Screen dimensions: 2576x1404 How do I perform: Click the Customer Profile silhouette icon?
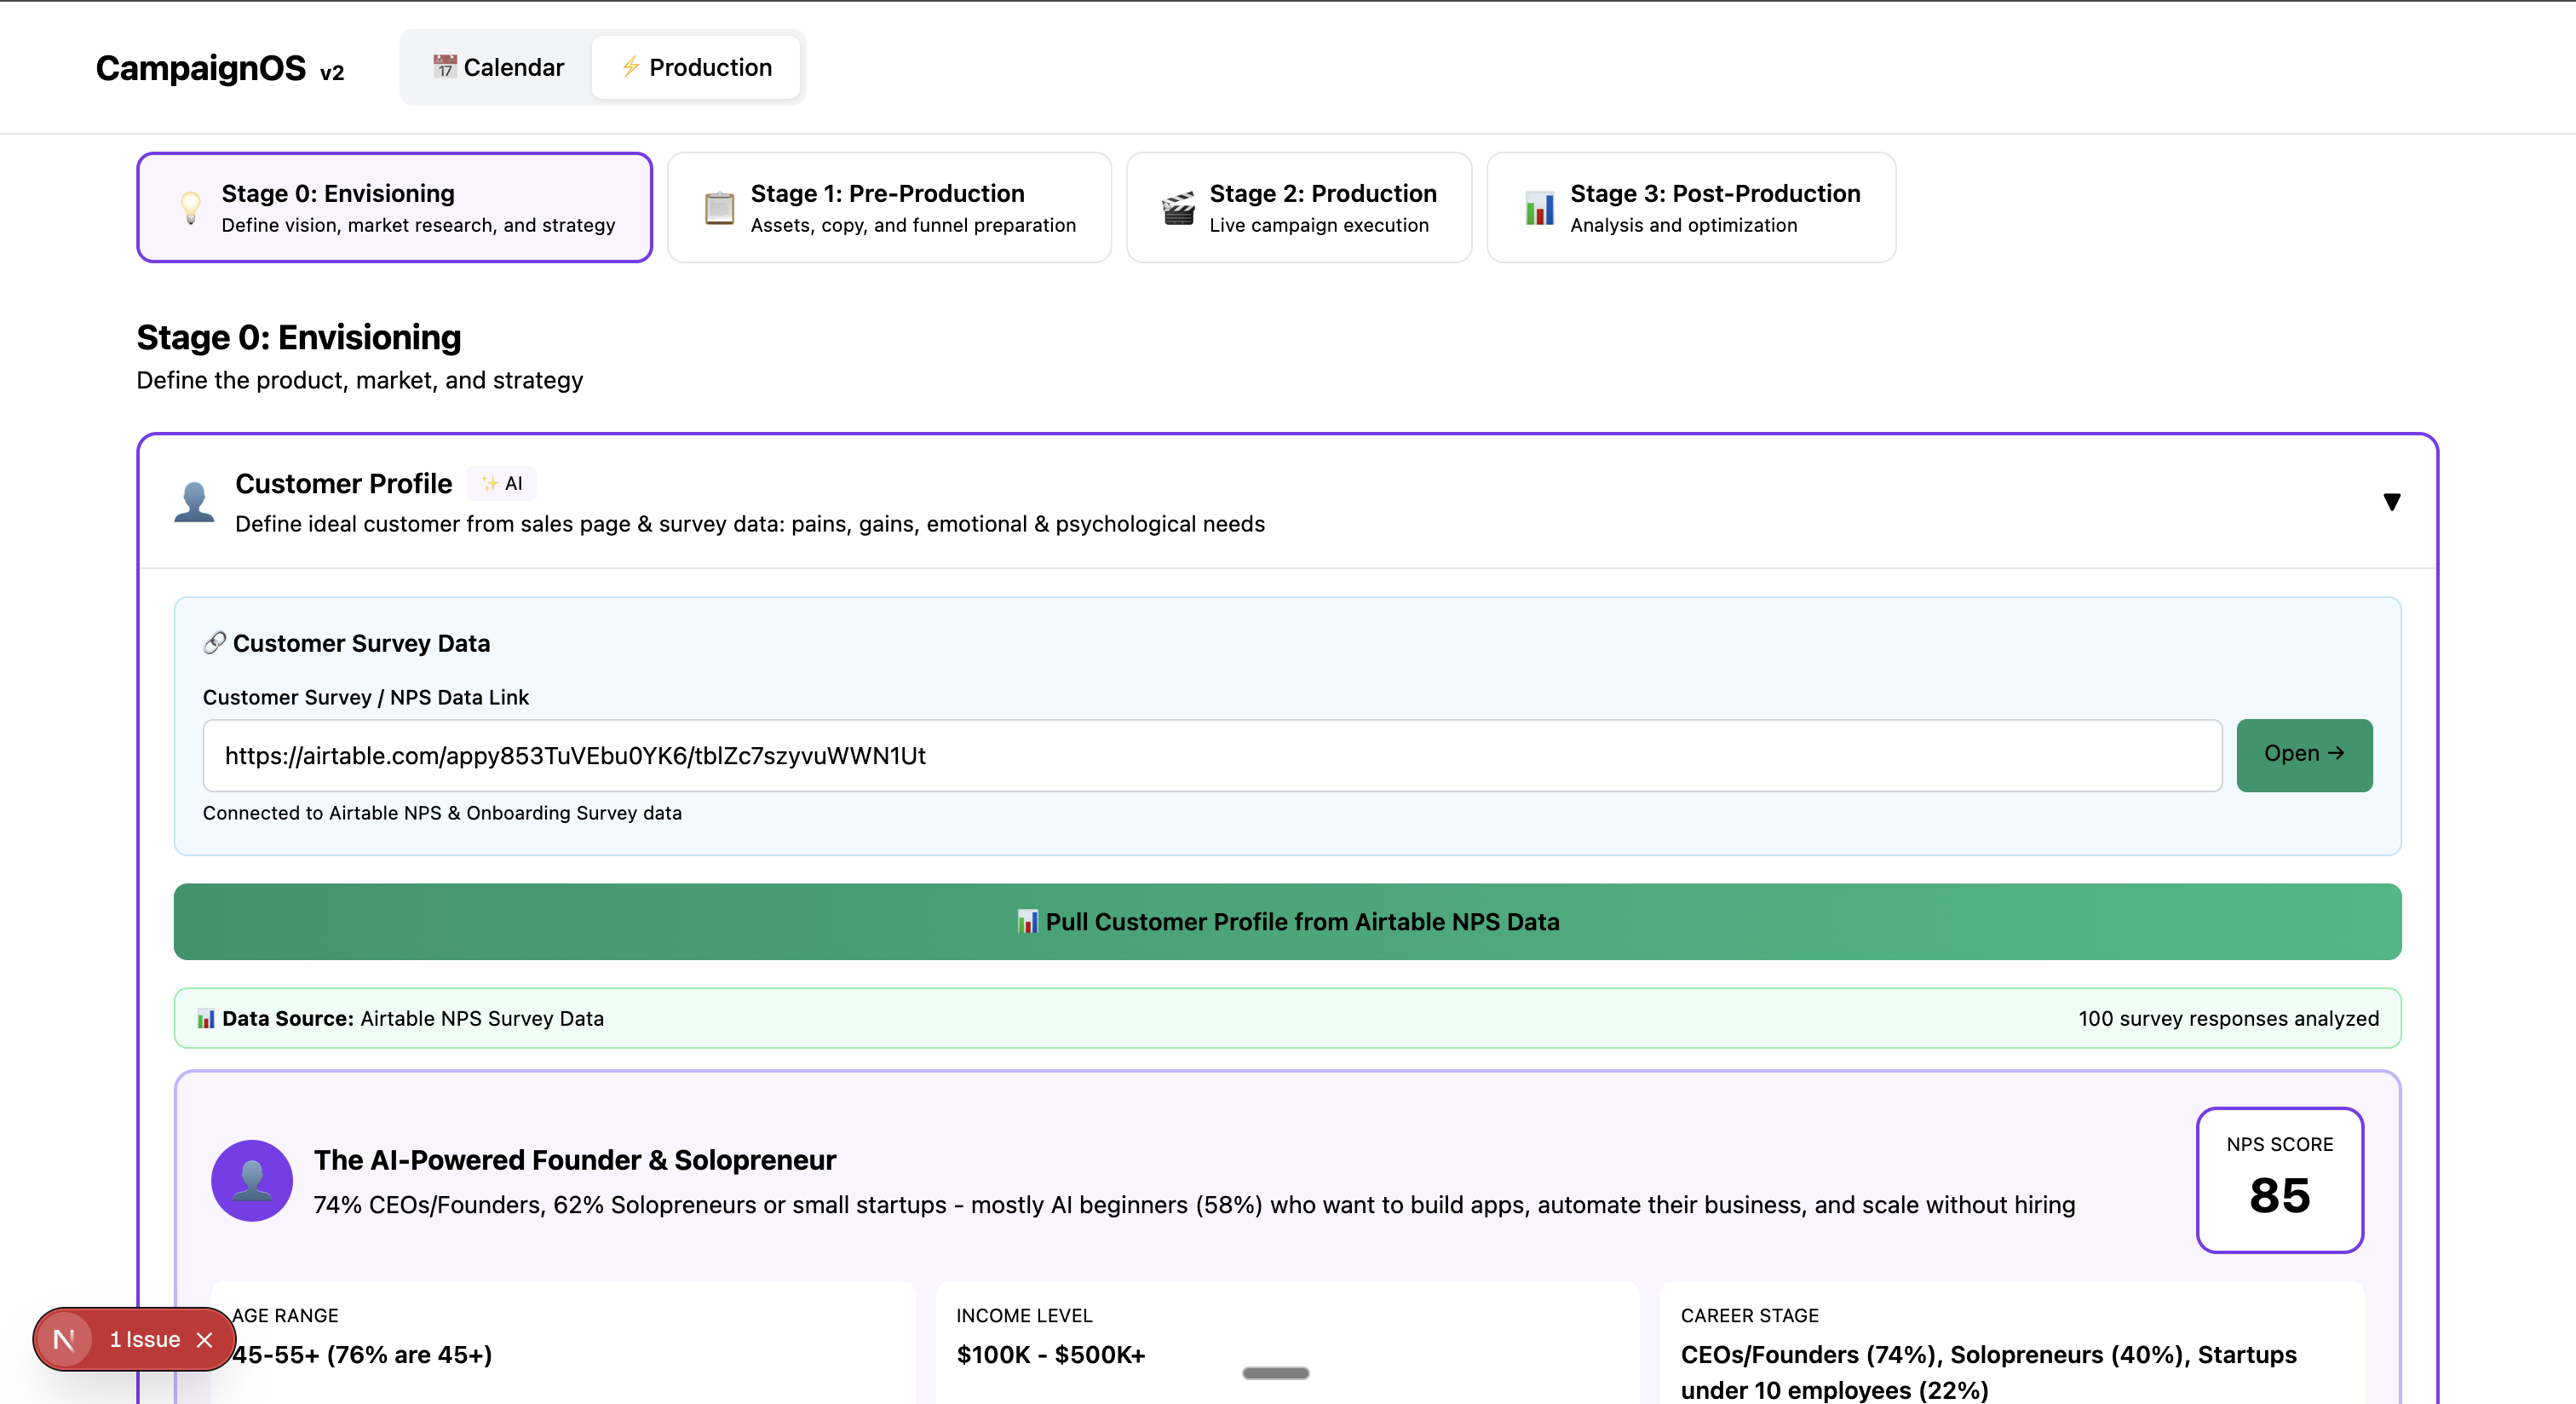(194, 501)
